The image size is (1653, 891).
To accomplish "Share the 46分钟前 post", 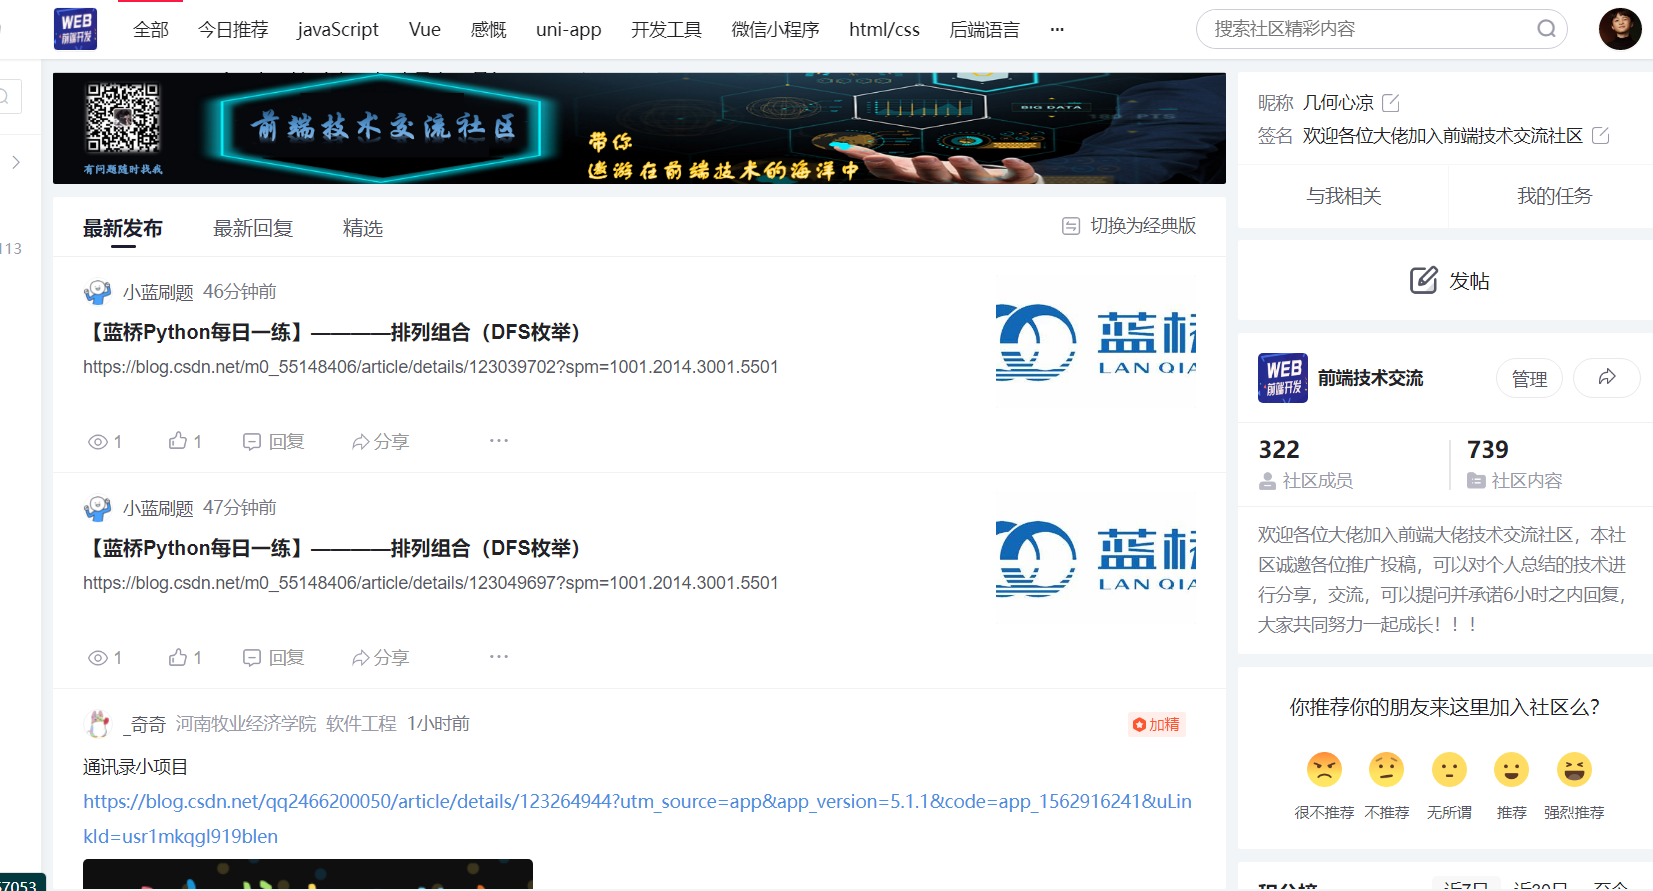I will [380, 441].
